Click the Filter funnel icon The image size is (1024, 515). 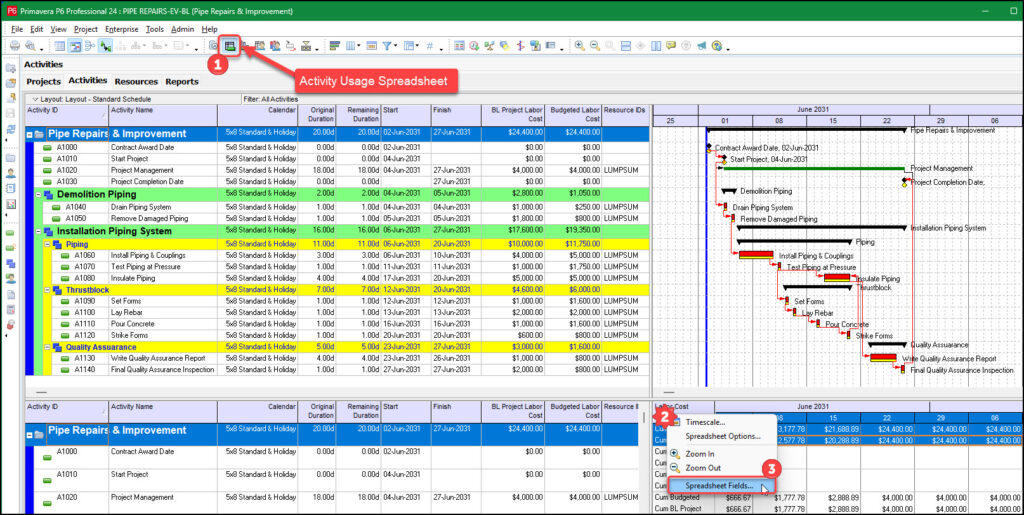(x=387, y=46)
